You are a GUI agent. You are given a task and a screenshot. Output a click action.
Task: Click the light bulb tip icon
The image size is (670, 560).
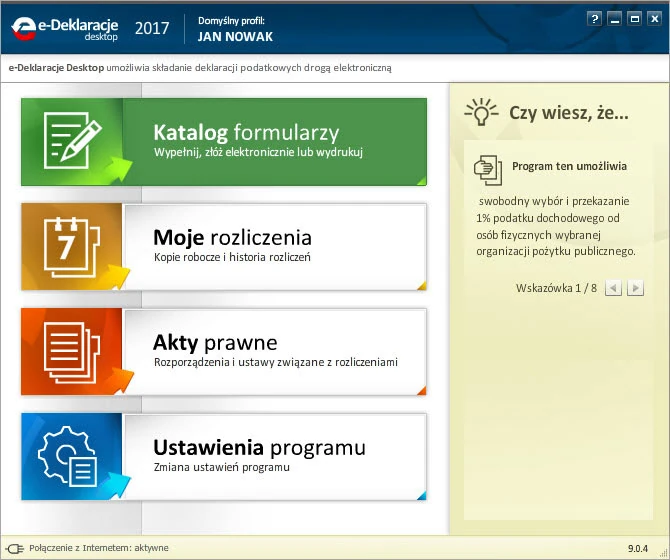pyautogui.click(x=482, y=112)
